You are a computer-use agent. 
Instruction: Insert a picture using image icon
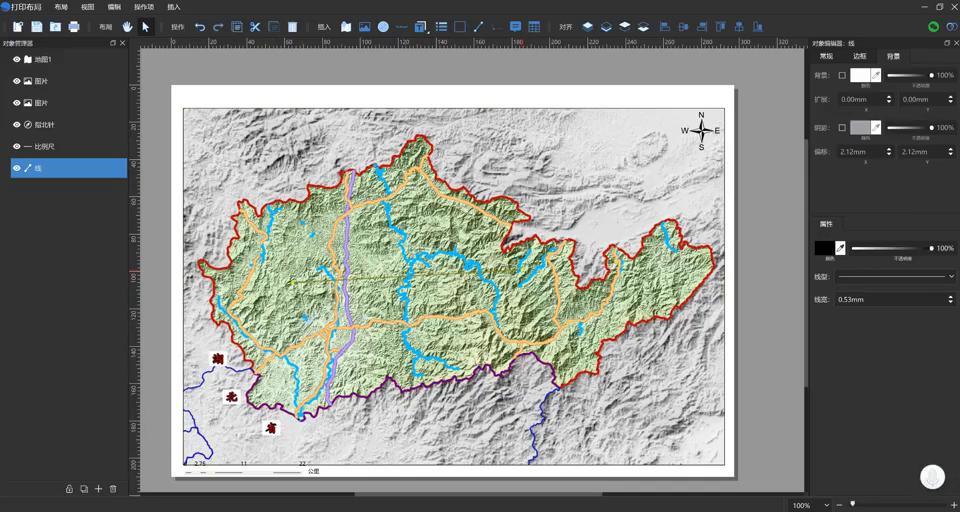tap(364, 27)
